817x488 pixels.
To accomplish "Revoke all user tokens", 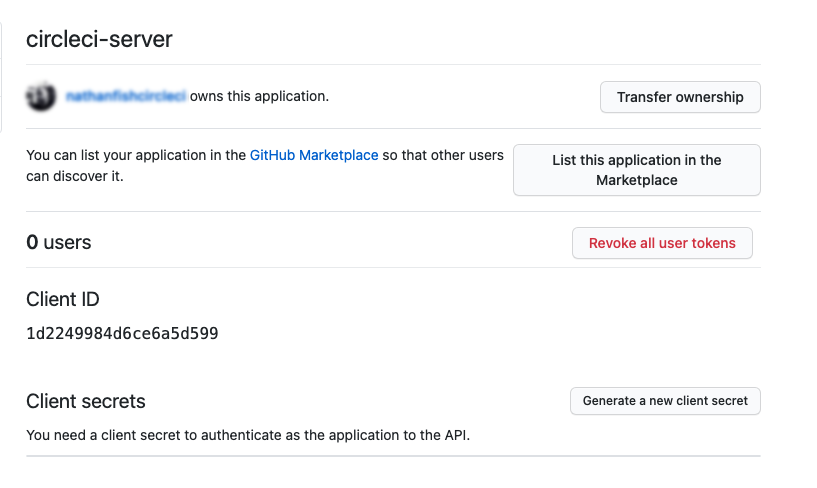I will (662, 243).
